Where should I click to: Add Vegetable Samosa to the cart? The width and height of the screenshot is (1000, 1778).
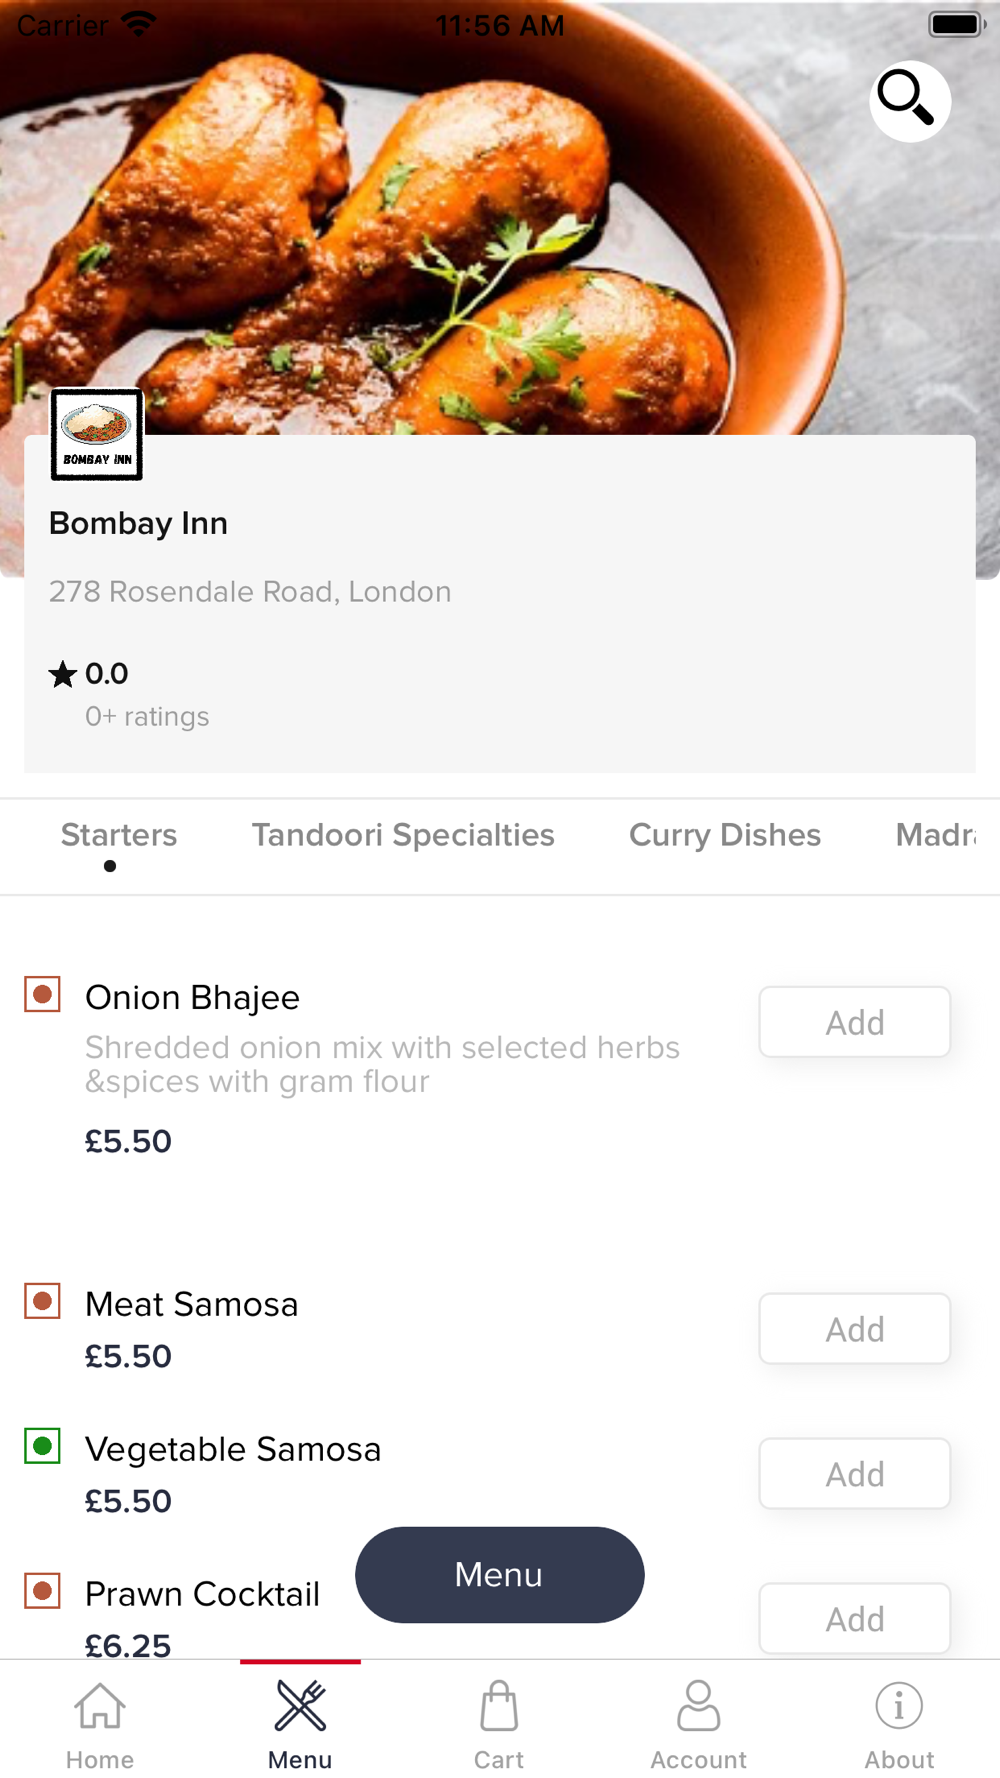tap(855, 1474)
